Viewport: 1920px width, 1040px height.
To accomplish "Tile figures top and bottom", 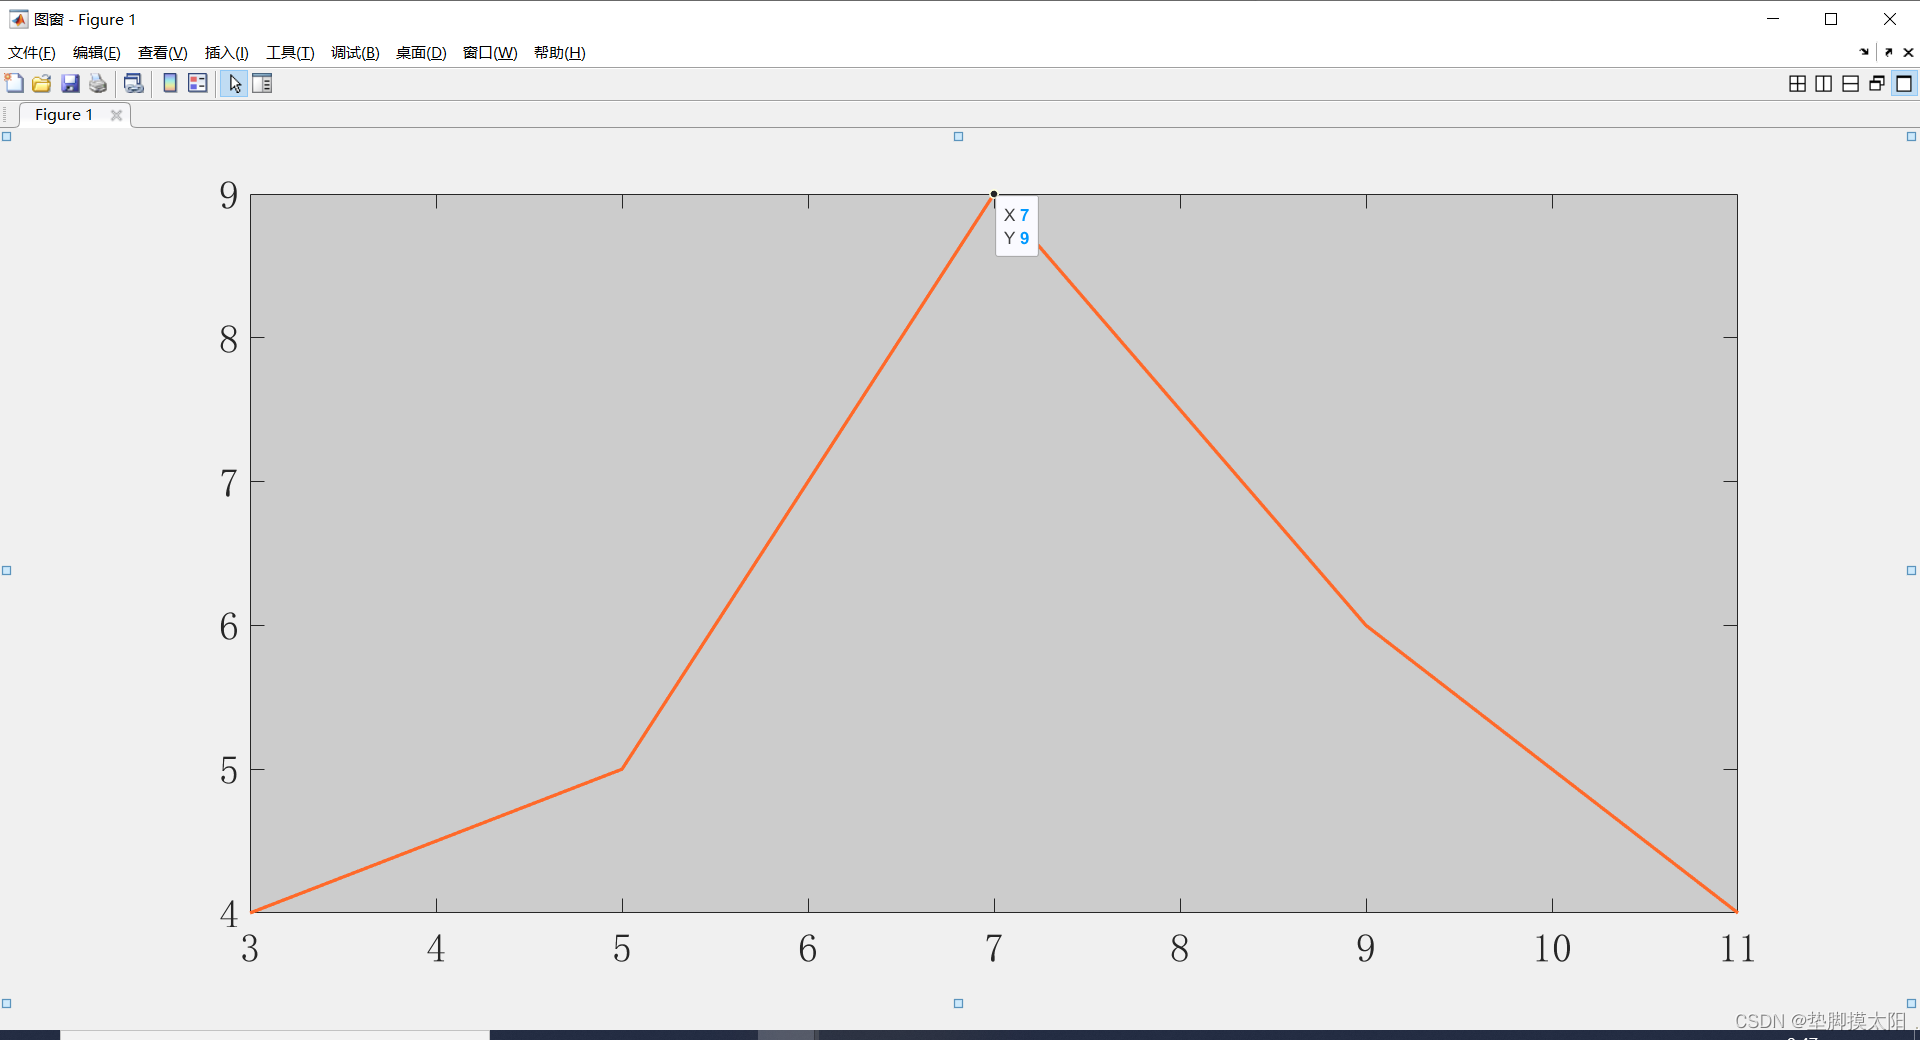I will click(1851, 84).
